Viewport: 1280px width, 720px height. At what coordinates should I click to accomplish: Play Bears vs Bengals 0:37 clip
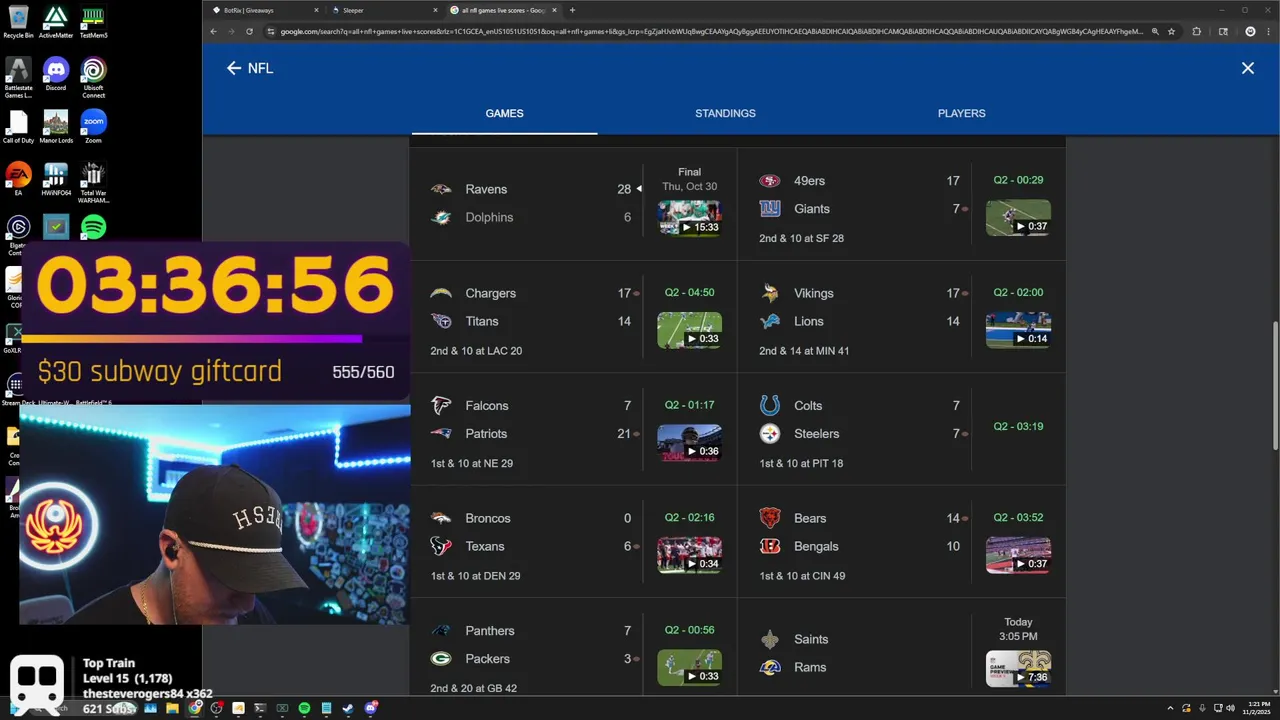pos(1018,554)
